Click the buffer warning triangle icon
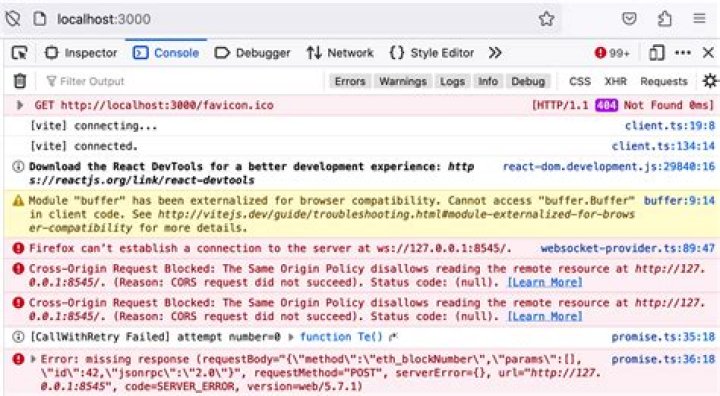The image size is (720, 396). (18, 201)
